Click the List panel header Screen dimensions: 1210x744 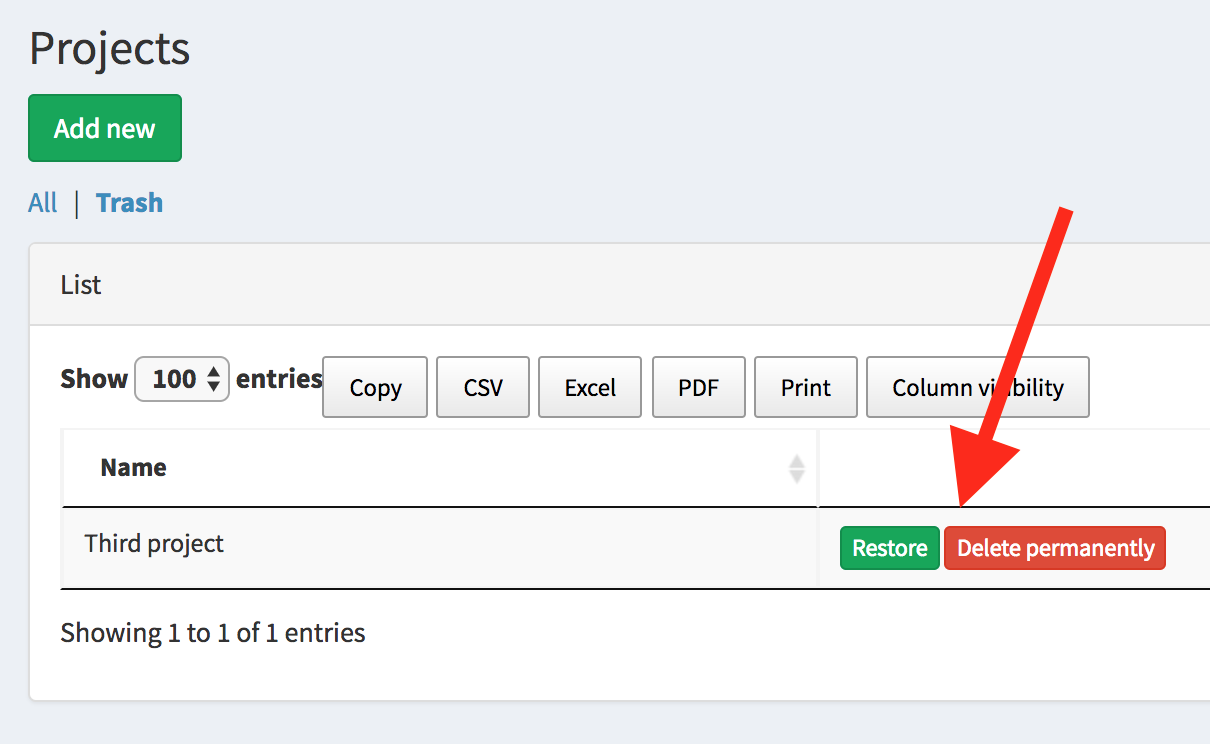80,284
